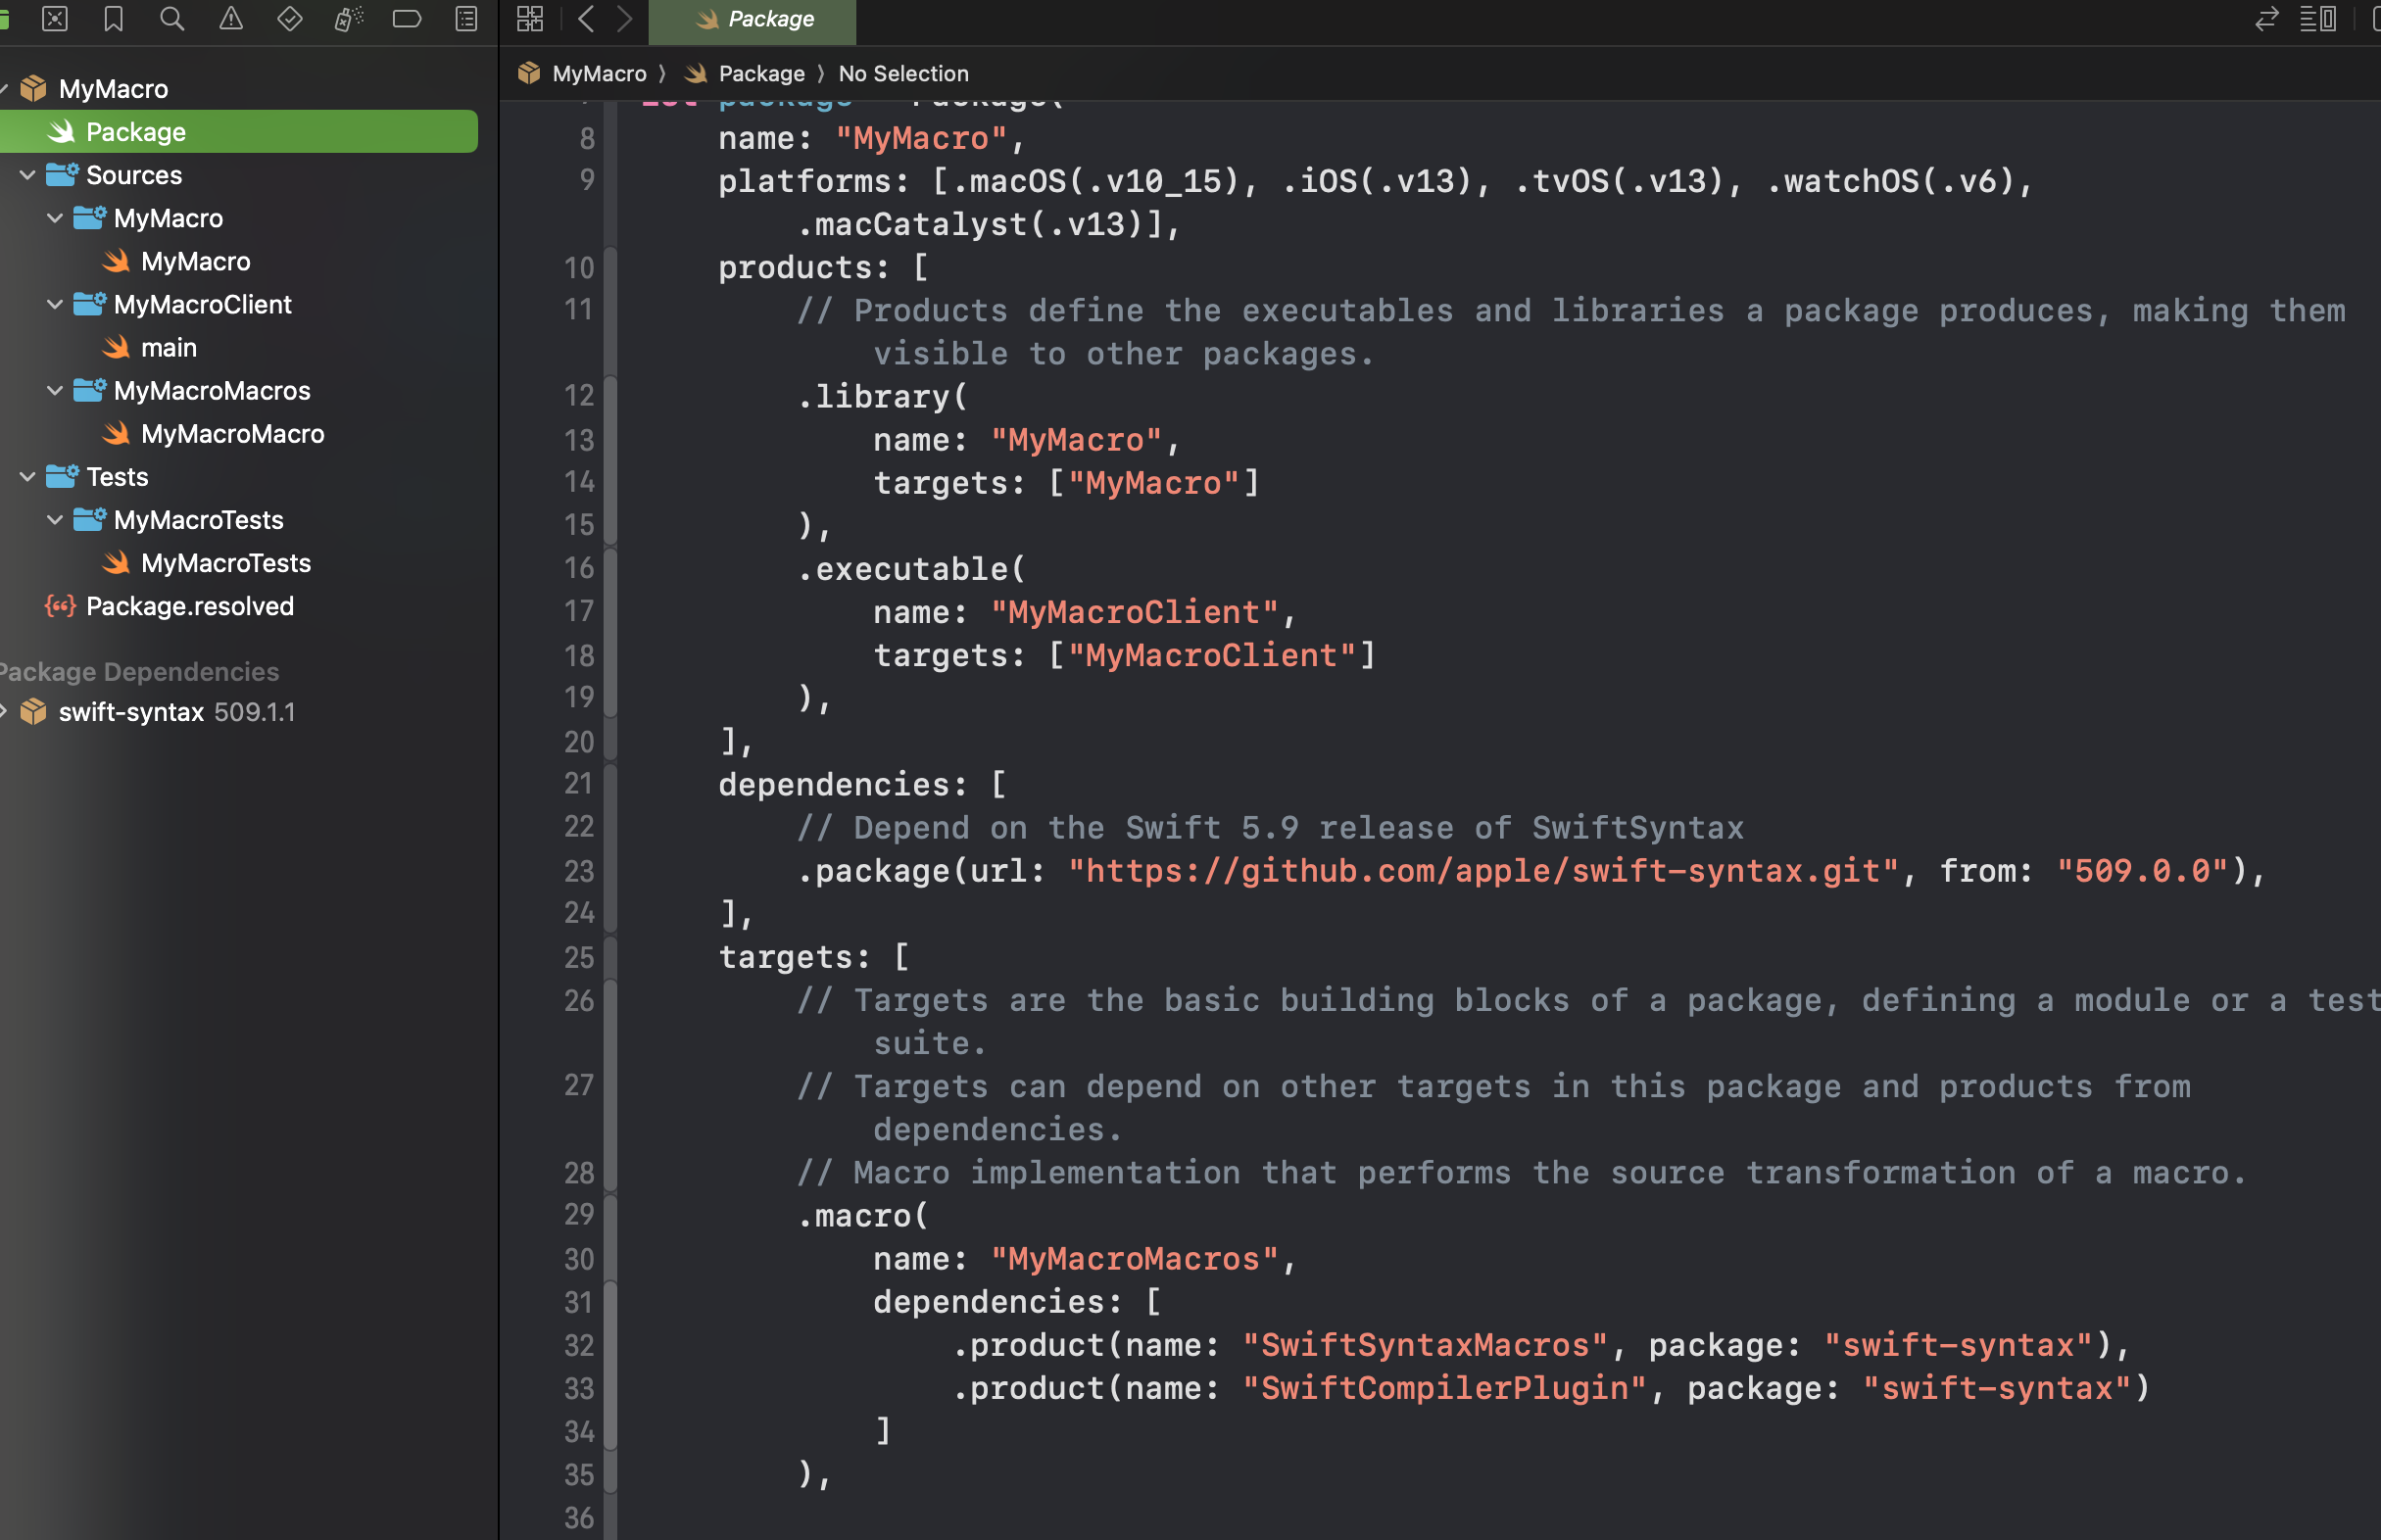
Task: Open the Find navigator magnifier icon
Action: coord(172,19)
